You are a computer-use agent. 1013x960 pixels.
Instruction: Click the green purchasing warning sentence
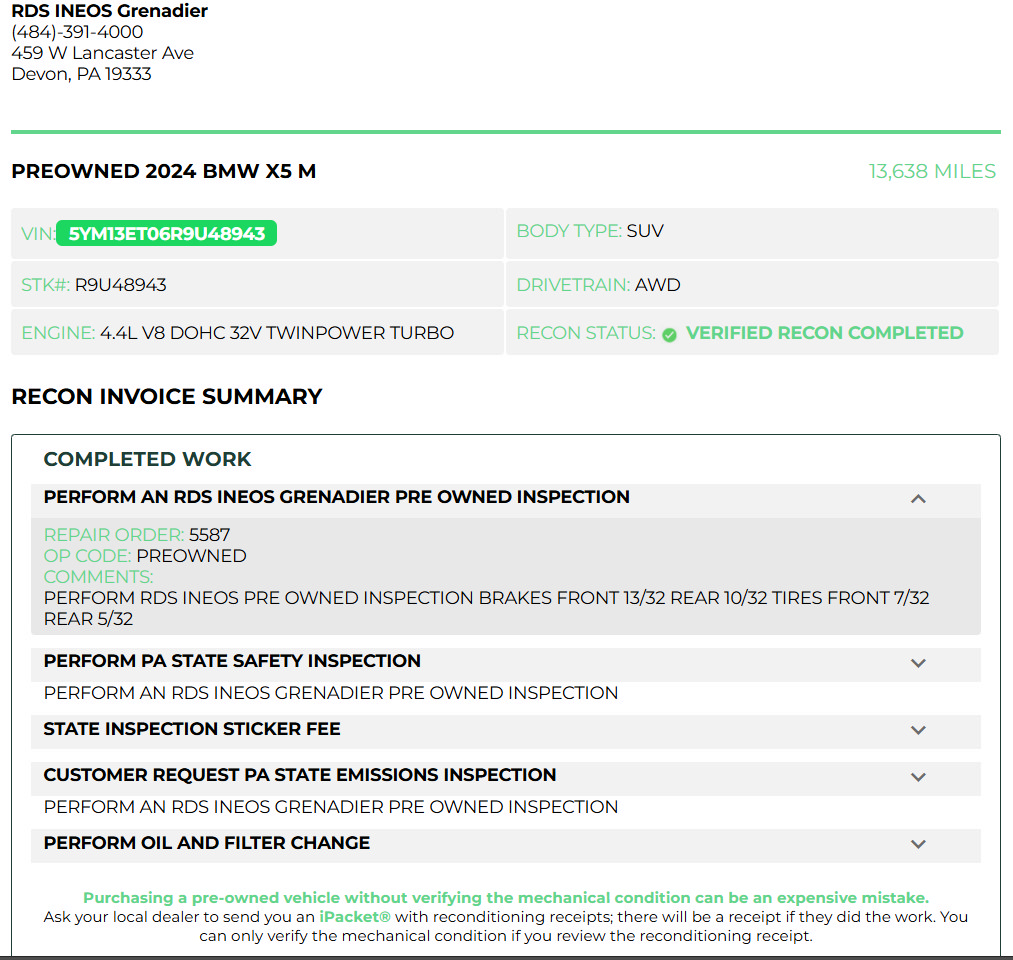(506, 898)
